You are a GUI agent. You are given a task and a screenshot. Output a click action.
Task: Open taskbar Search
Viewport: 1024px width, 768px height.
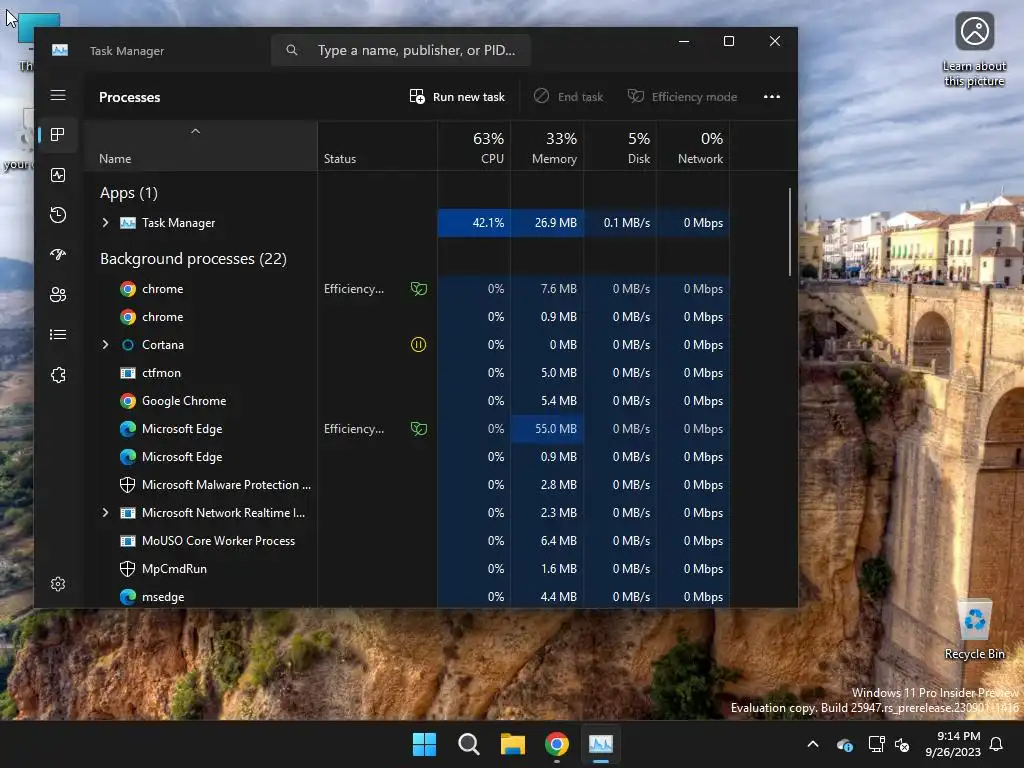coord(469,744)
